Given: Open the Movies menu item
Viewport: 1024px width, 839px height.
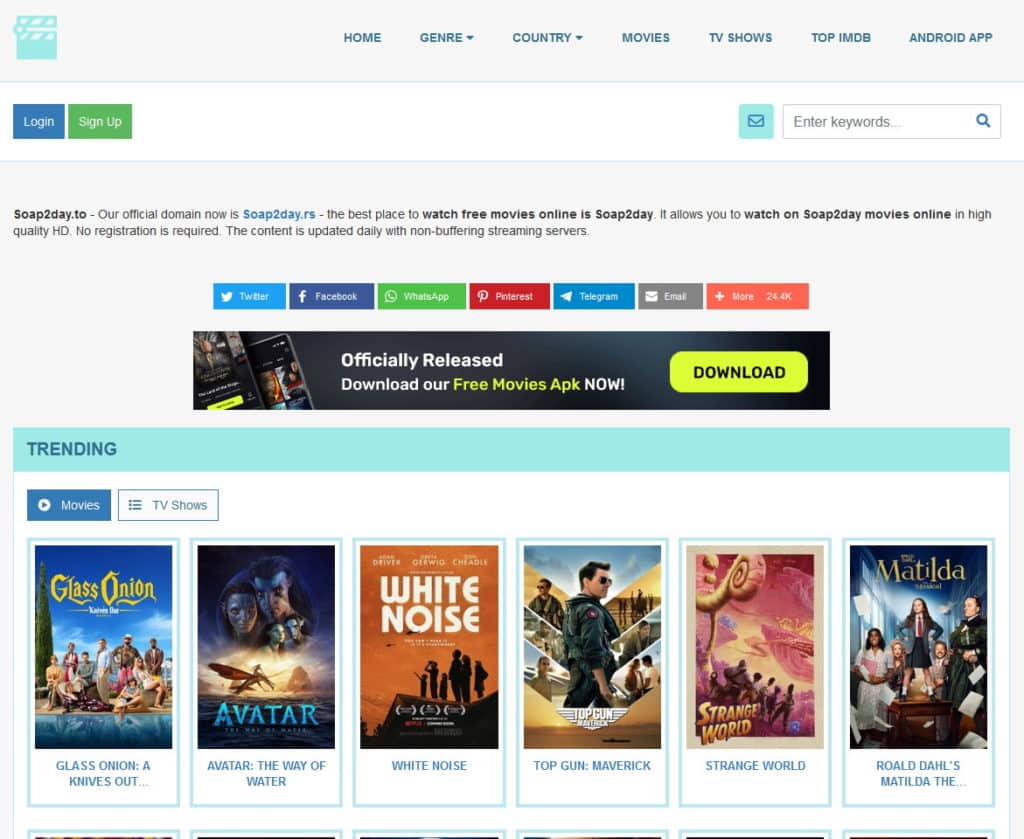Looking at the screenshot, I should click(x=646, y=38).
